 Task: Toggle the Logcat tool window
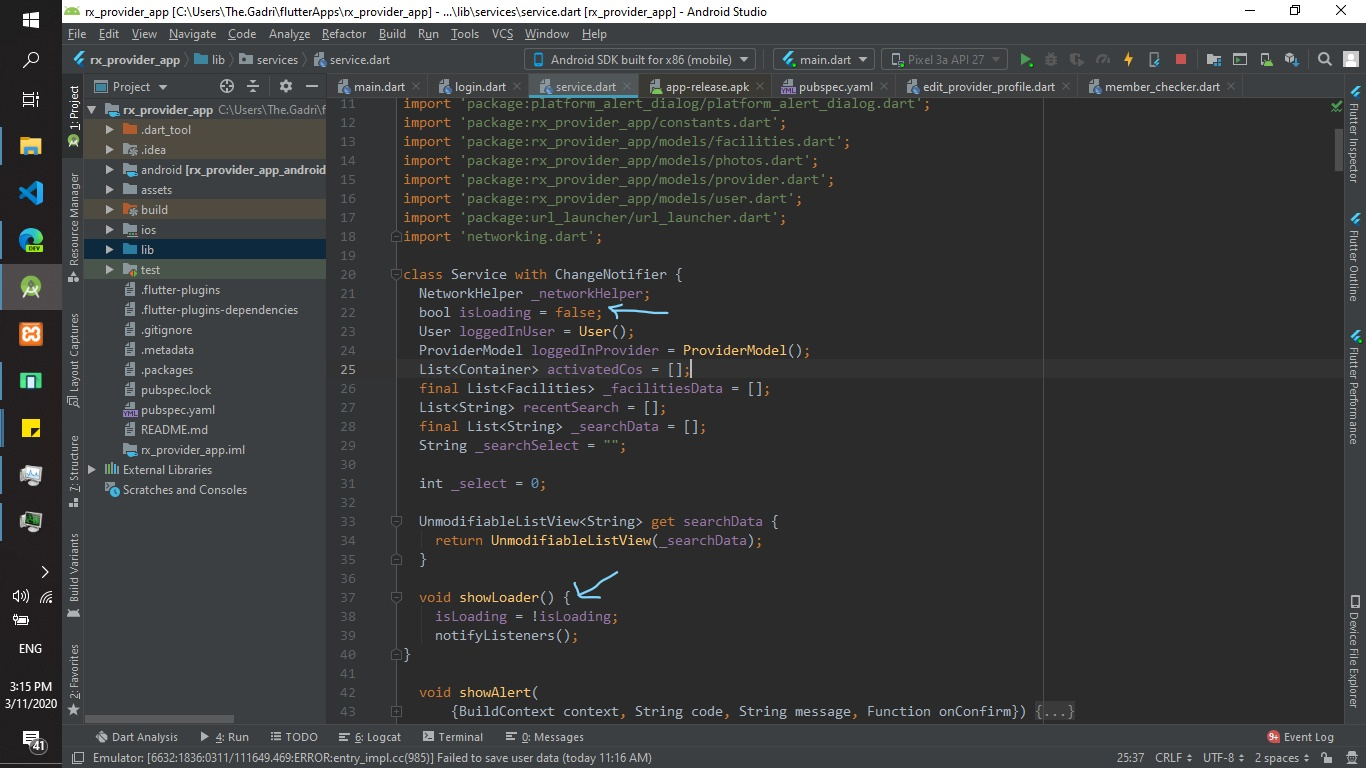pyautogui.click(x=369, y=737)
